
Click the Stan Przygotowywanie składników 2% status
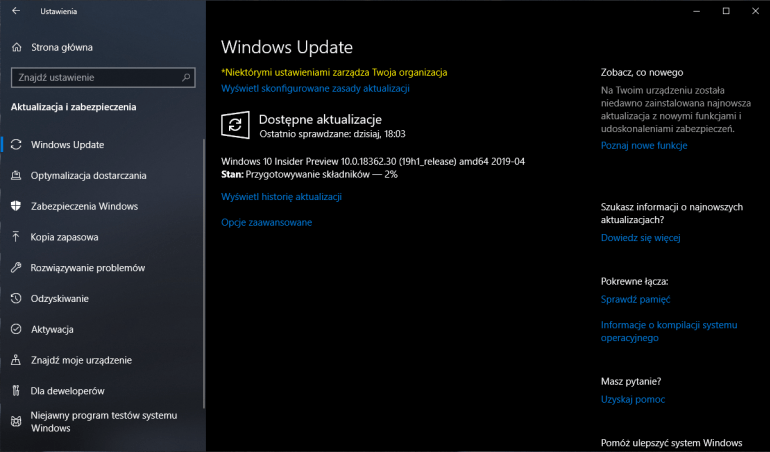click(309, 174)
